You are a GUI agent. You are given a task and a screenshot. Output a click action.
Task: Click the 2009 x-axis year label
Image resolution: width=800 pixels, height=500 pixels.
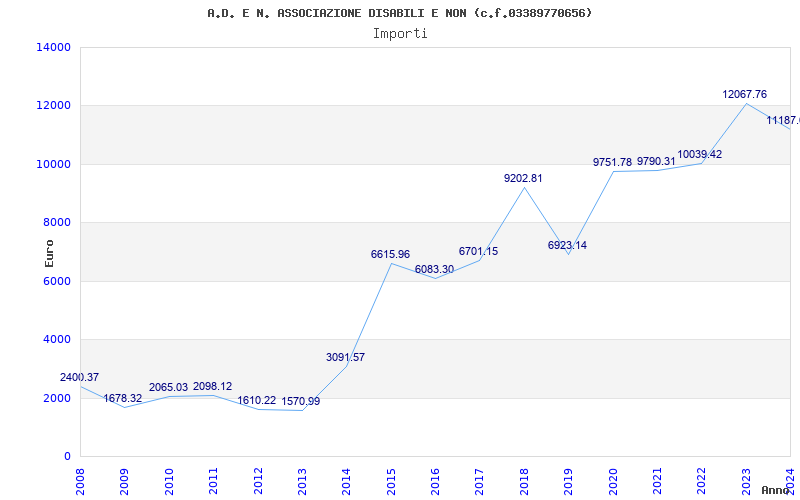pos(124,481)
